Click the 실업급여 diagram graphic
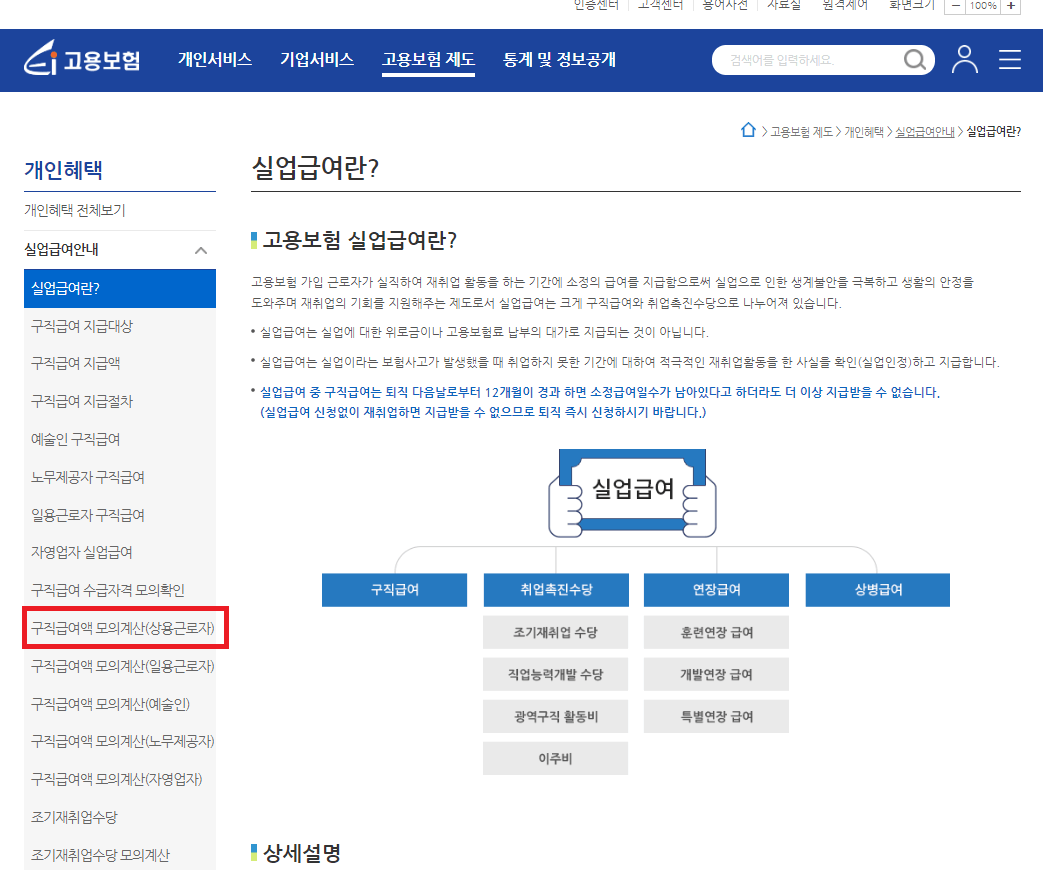1043x870 pixels. 631,492
